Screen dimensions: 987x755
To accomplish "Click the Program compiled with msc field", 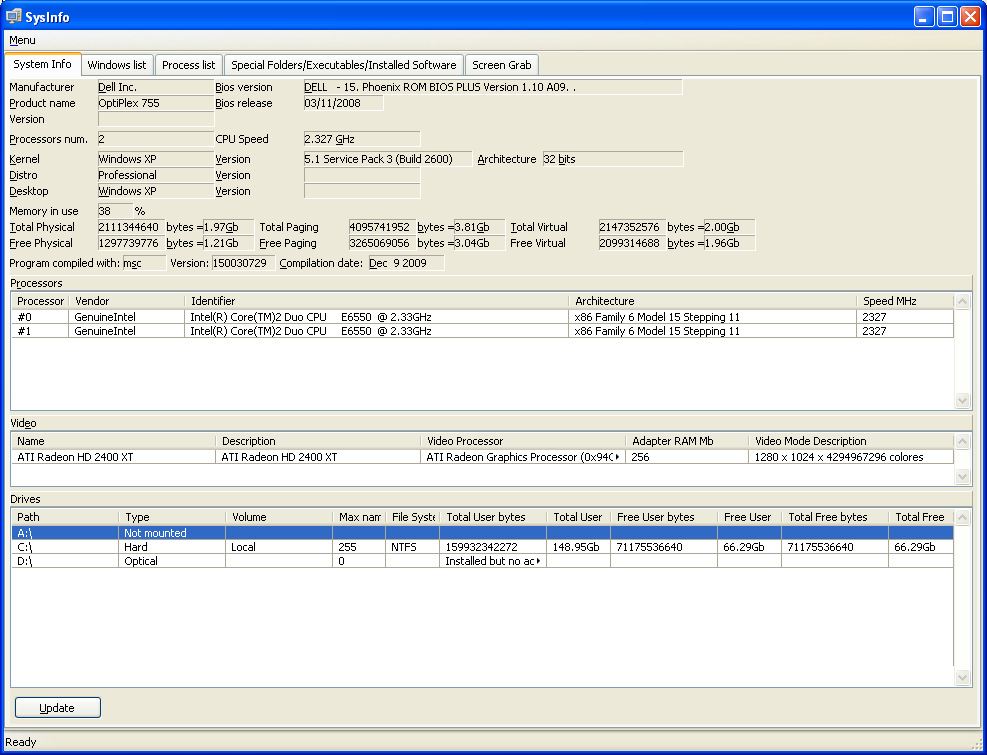I will tap(144, 263).
